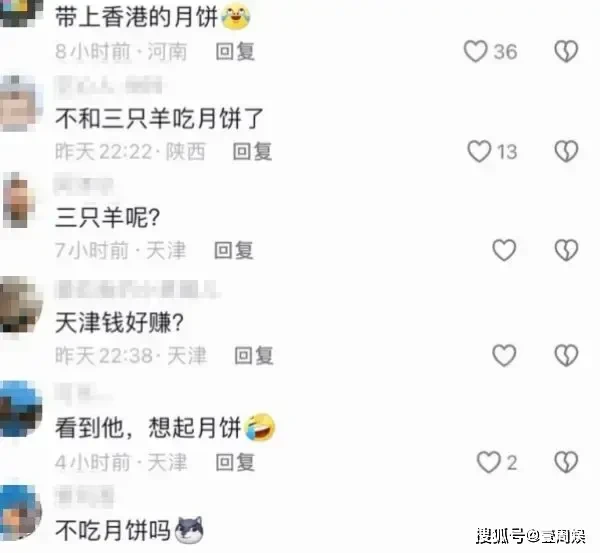Like the 看到他,想起月饼 comment
This screenshot has width=600, height=553.
click(x=489, y=462)
